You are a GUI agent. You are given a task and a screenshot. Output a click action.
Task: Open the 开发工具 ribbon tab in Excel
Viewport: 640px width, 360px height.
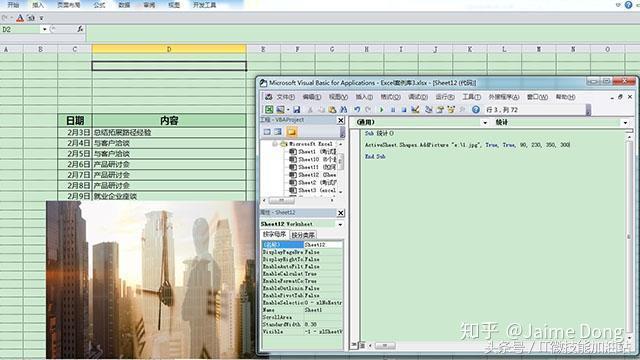pyautogui.click(x=204, y=5)
